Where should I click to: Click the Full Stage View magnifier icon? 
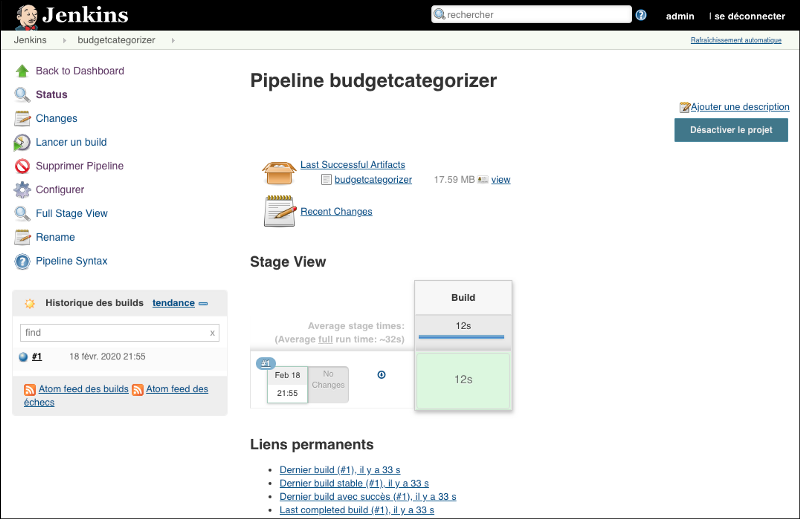point(22,213)
